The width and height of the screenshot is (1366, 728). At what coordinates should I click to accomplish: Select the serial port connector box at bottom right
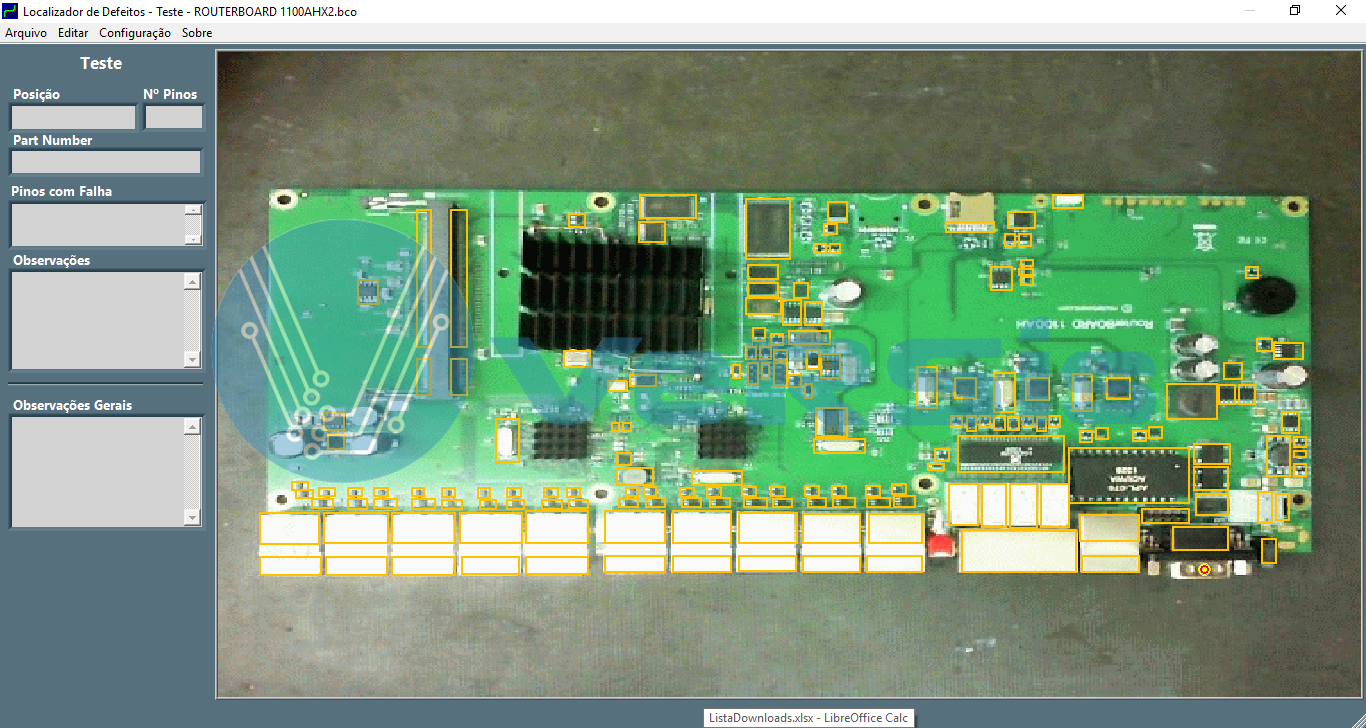1200,538
